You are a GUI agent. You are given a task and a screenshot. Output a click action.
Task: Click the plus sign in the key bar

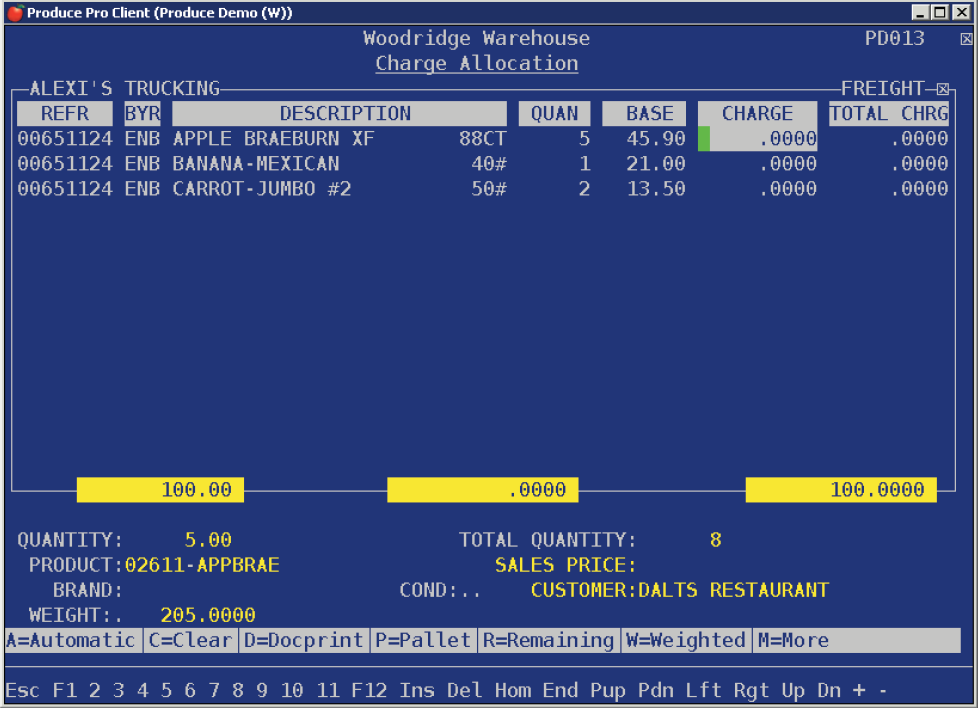coord(859,691)
